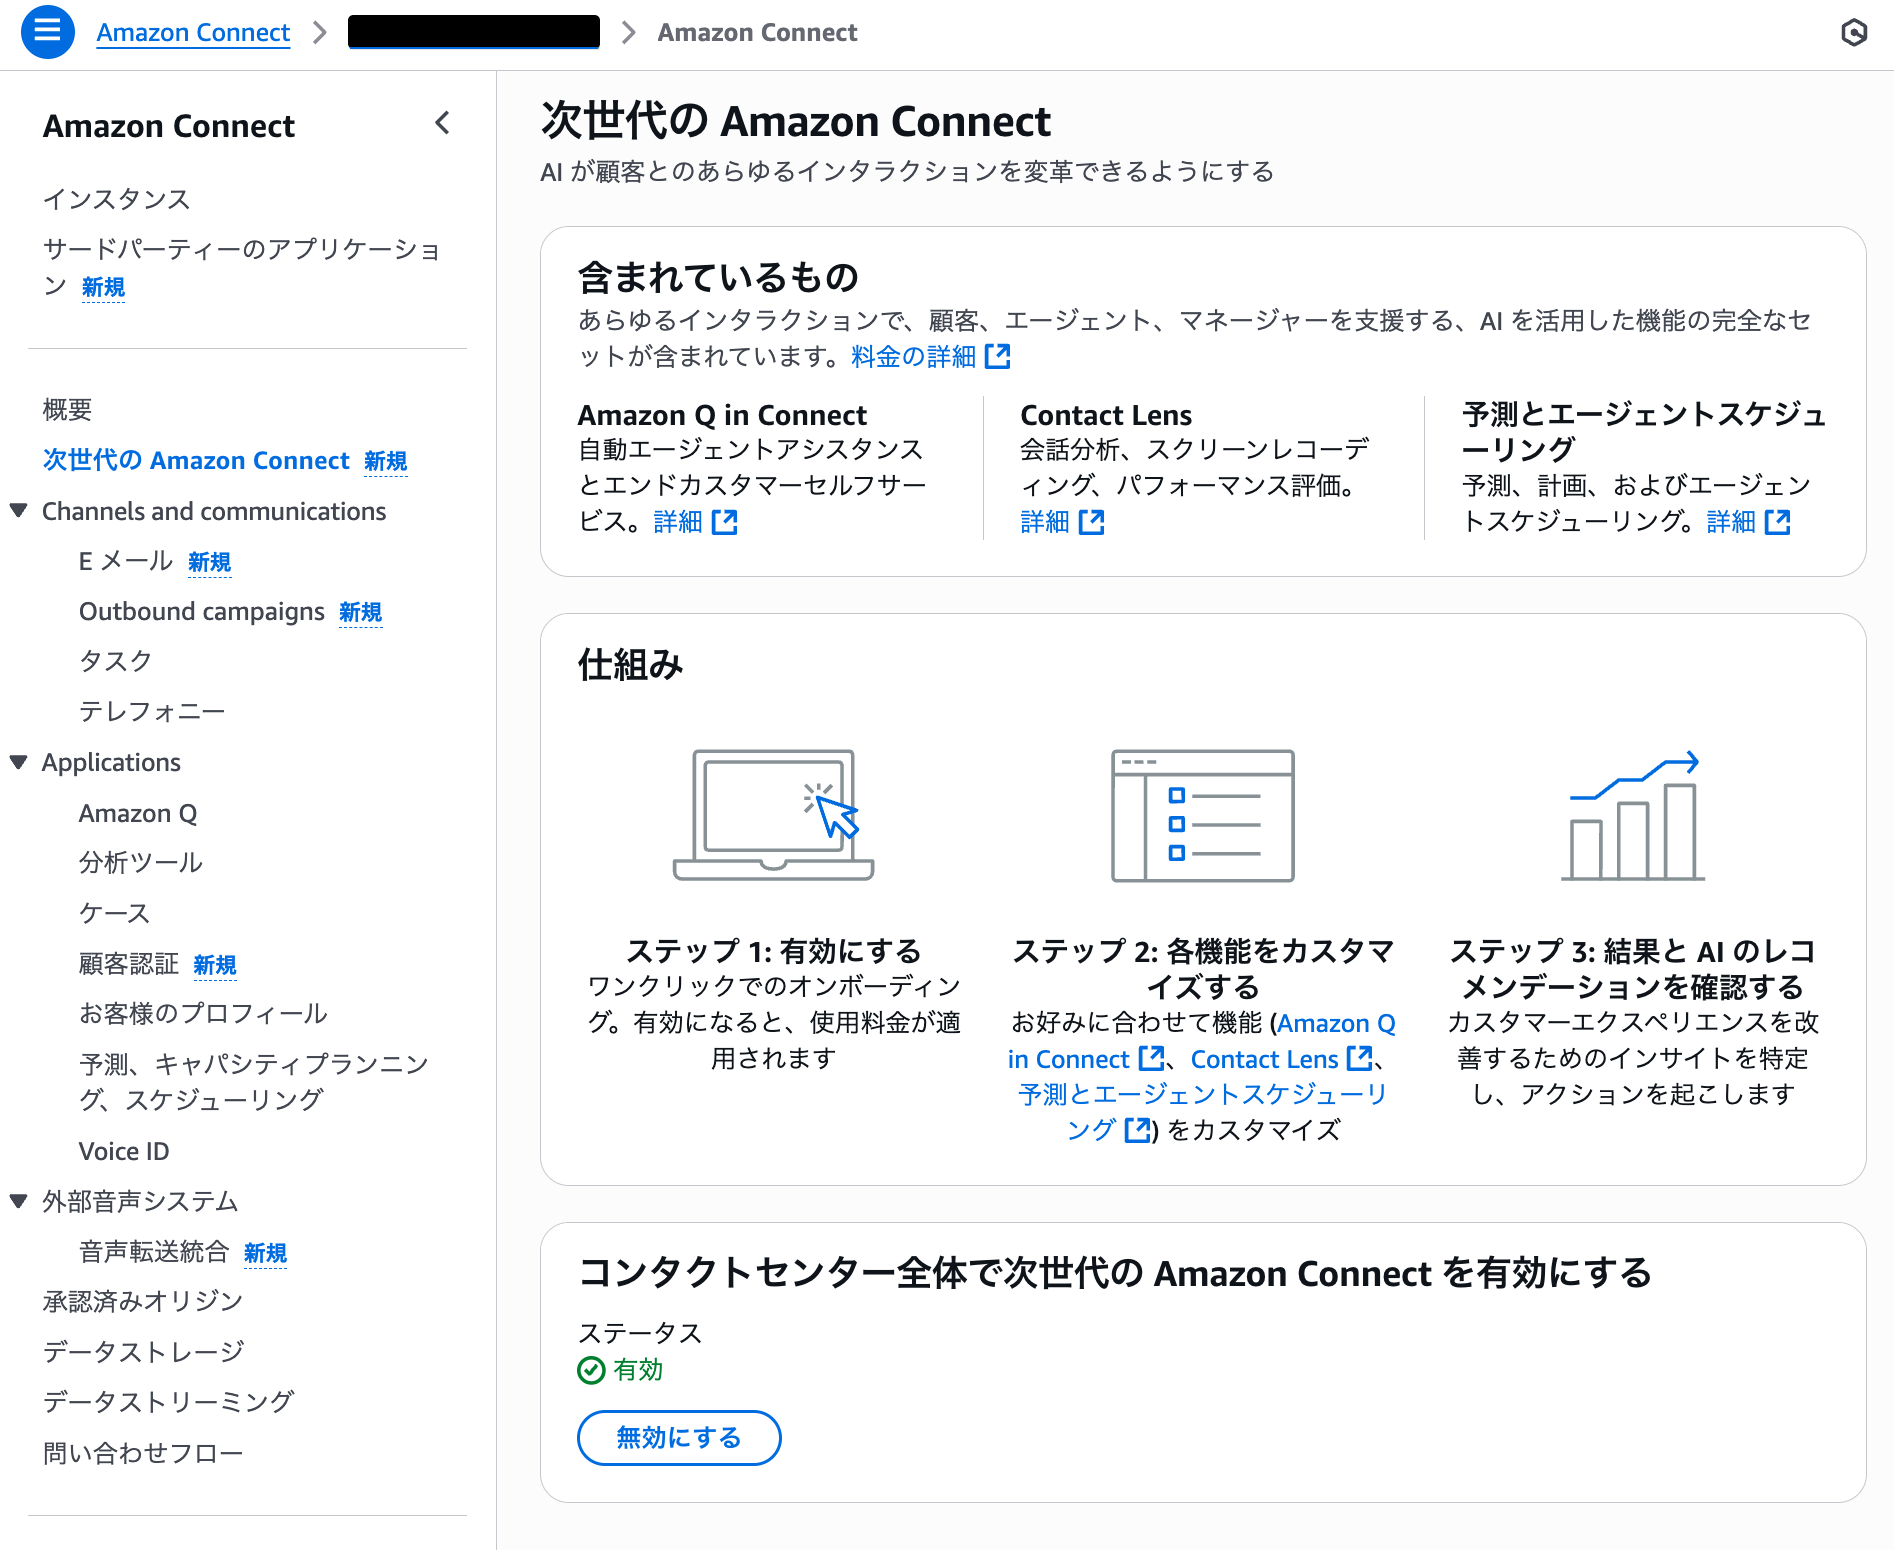
Task: Open E メール in the sidebar
Action: click(126, 561)
